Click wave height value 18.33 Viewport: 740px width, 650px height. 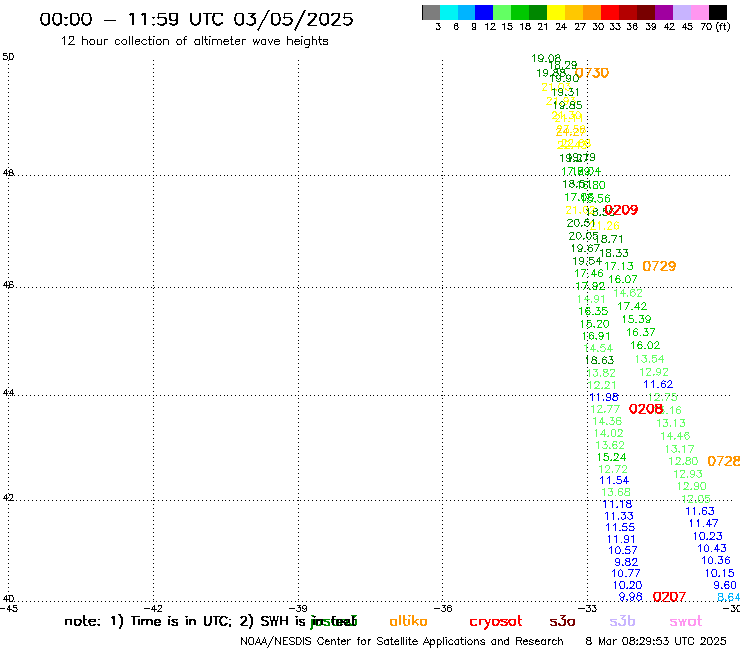pos(614,253)
